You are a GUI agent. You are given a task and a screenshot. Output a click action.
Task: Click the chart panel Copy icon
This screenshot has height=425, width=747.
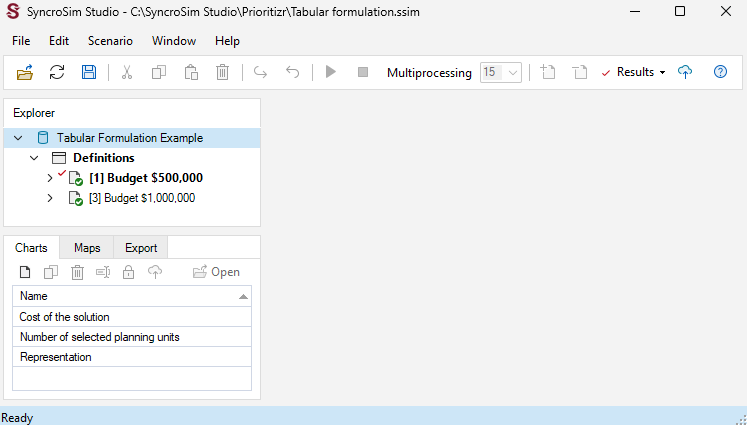tap(51, 273)
